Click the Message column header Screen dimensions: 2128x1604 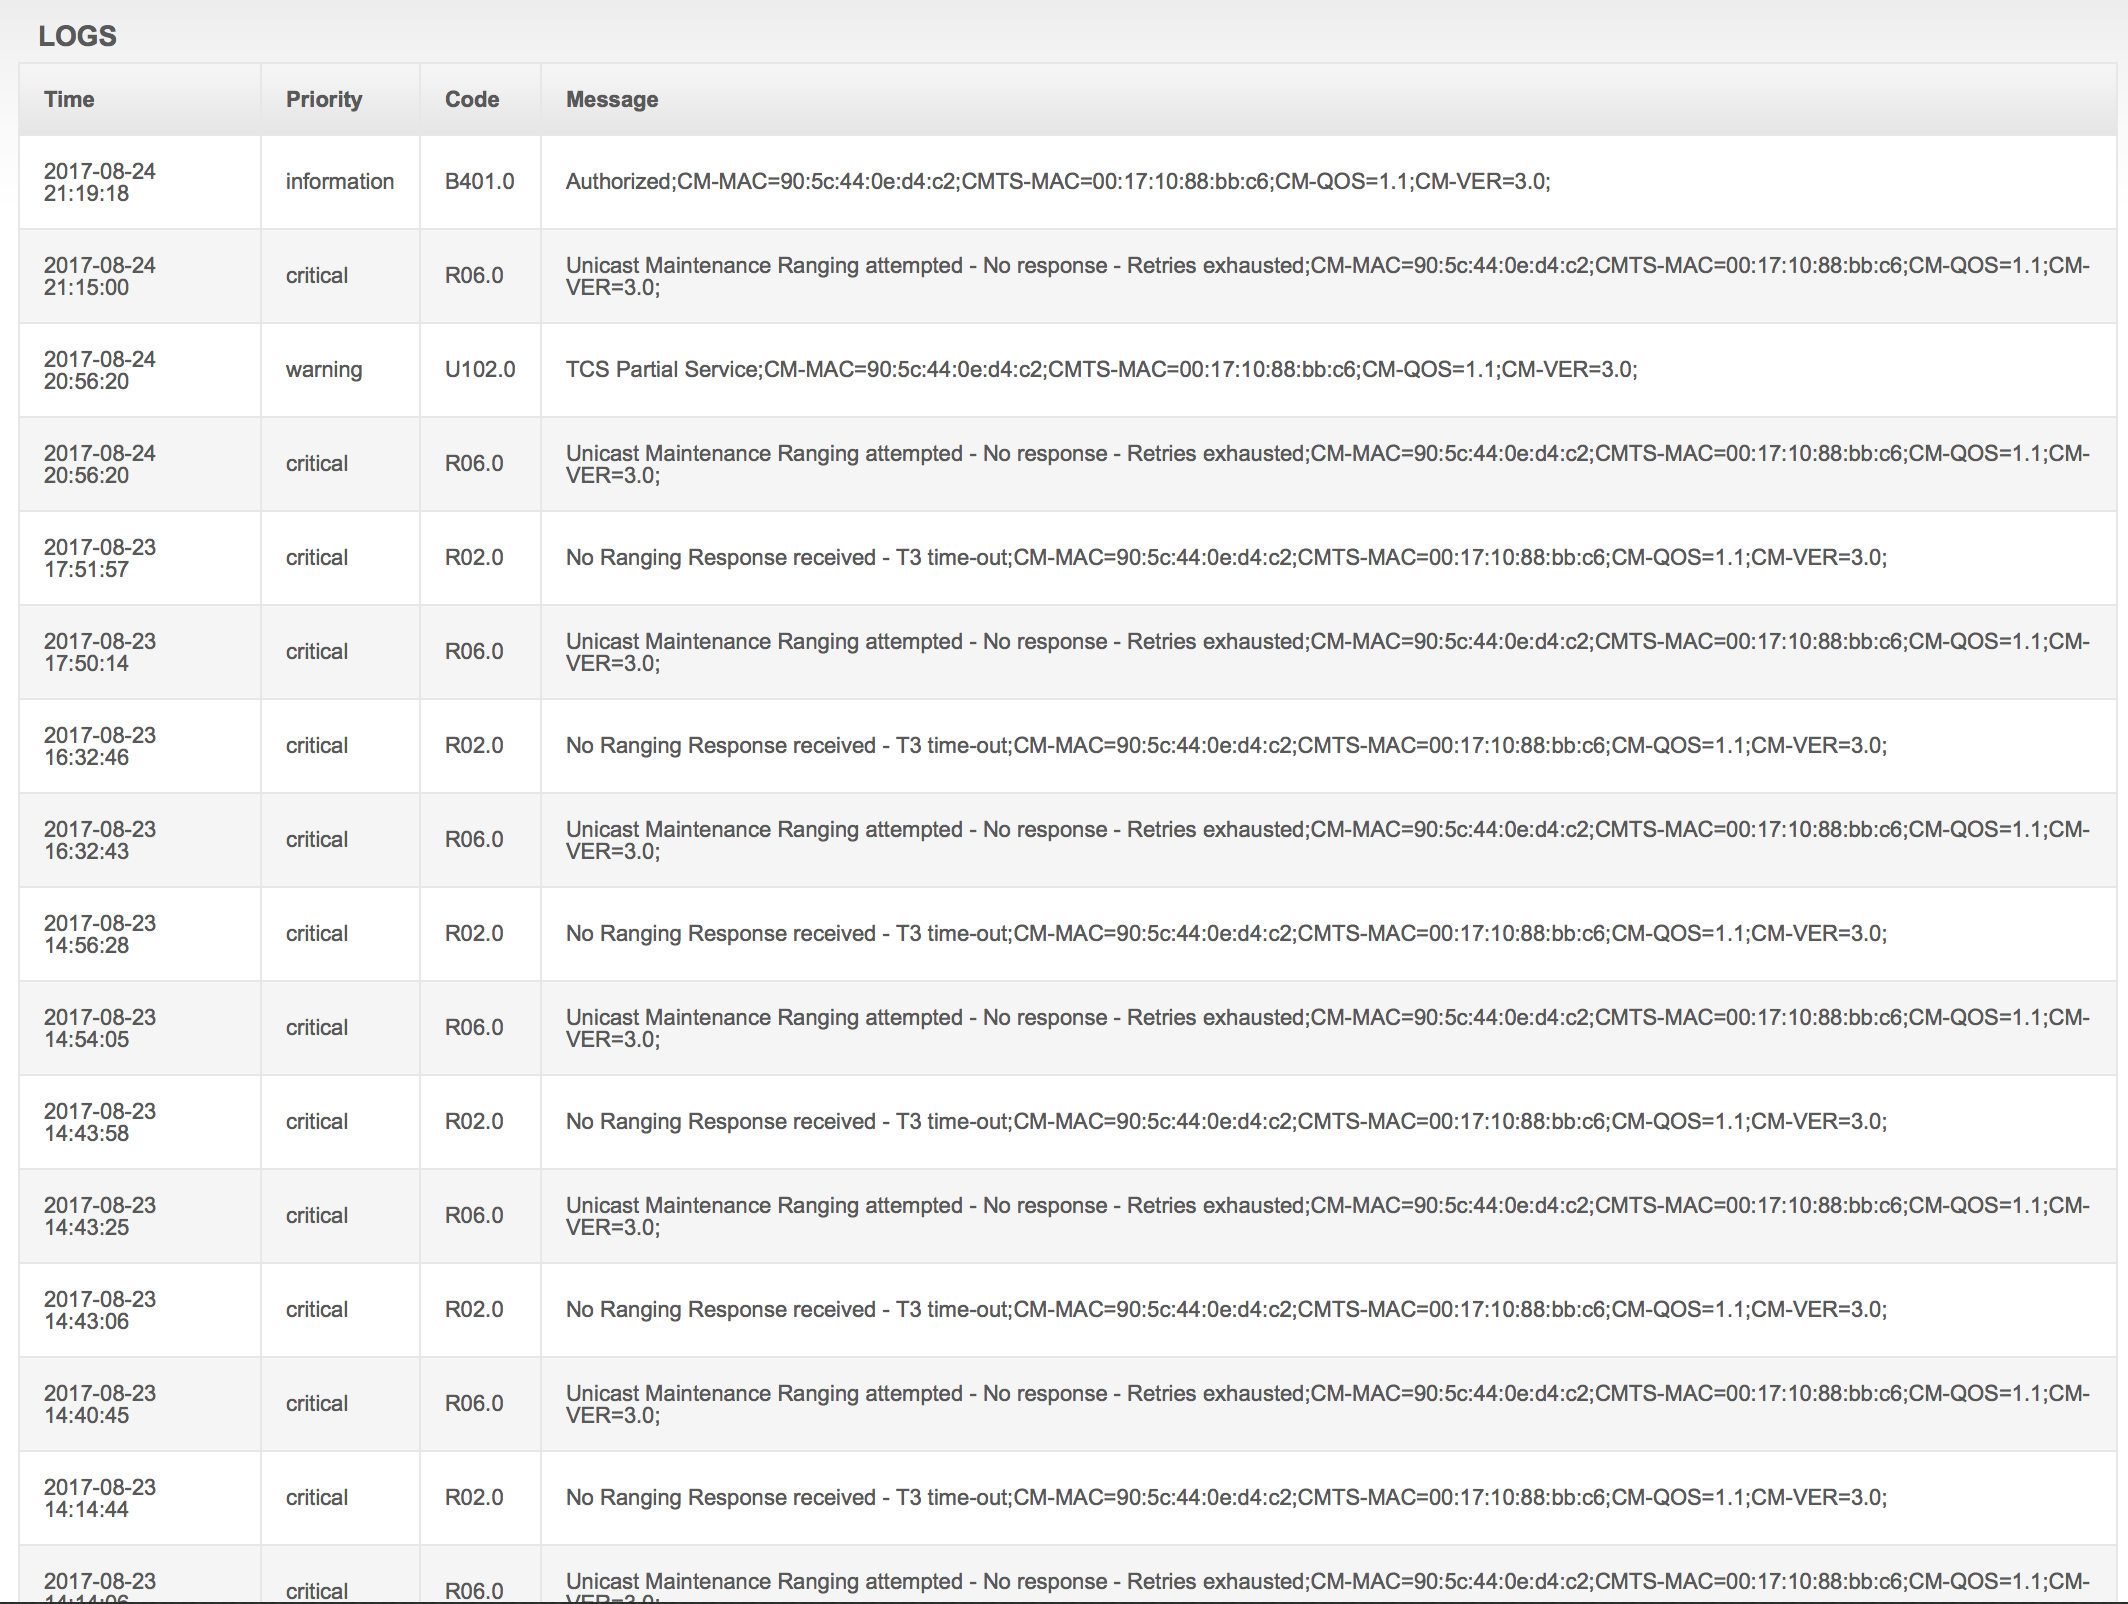[611, 99]
